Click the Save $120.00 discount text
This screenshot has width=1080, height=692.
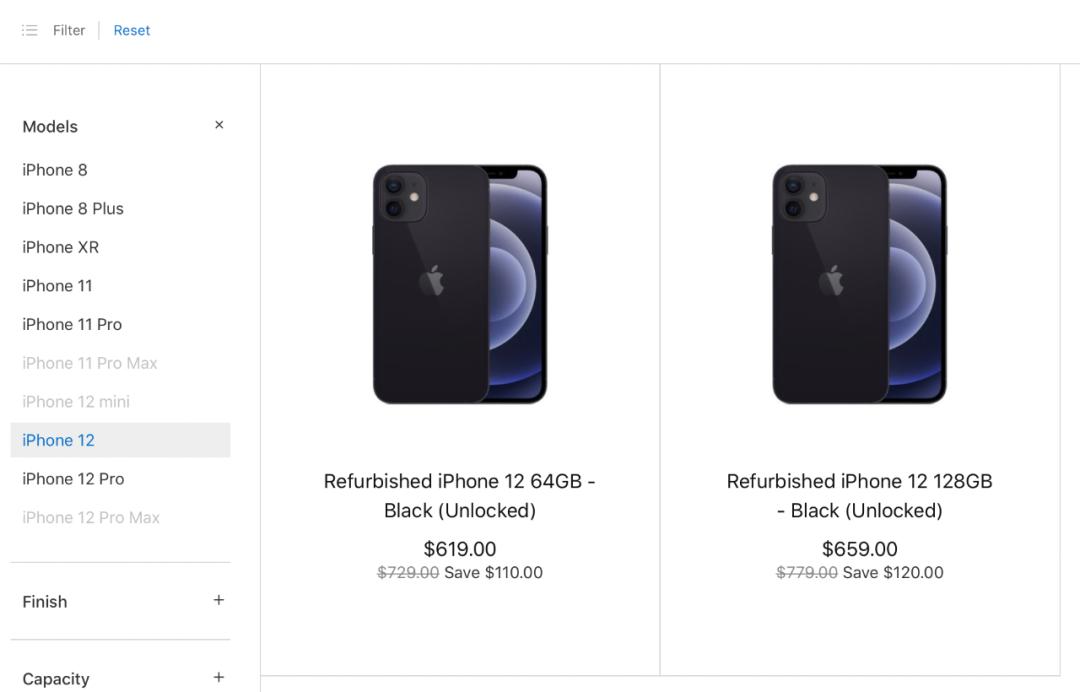(x=893, y=572)
